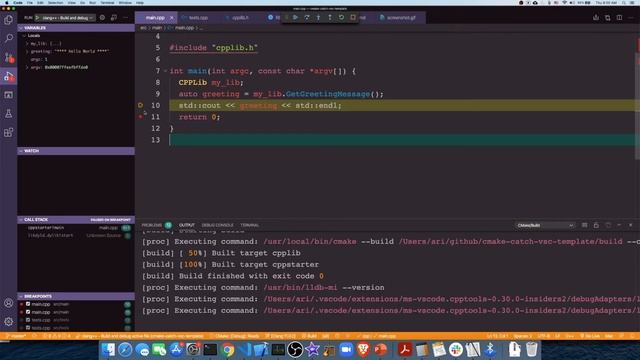This screenshot has width=640, height=360.
Task: Collapse the Breakpoints section
Action: tap(76, 296)
